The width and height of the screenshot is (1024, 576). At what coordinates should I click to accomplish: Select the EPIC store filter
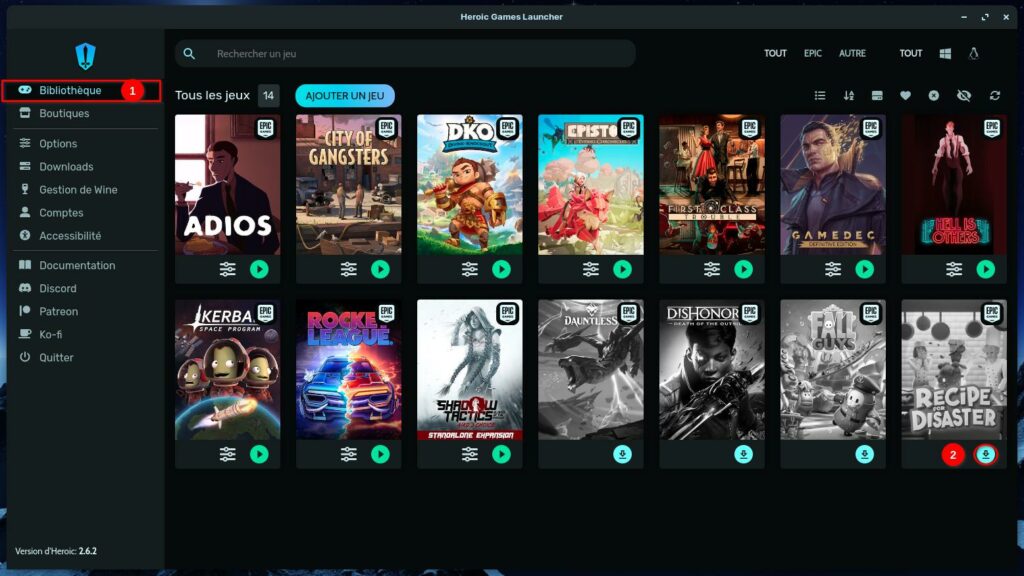(x=813, y=53)
